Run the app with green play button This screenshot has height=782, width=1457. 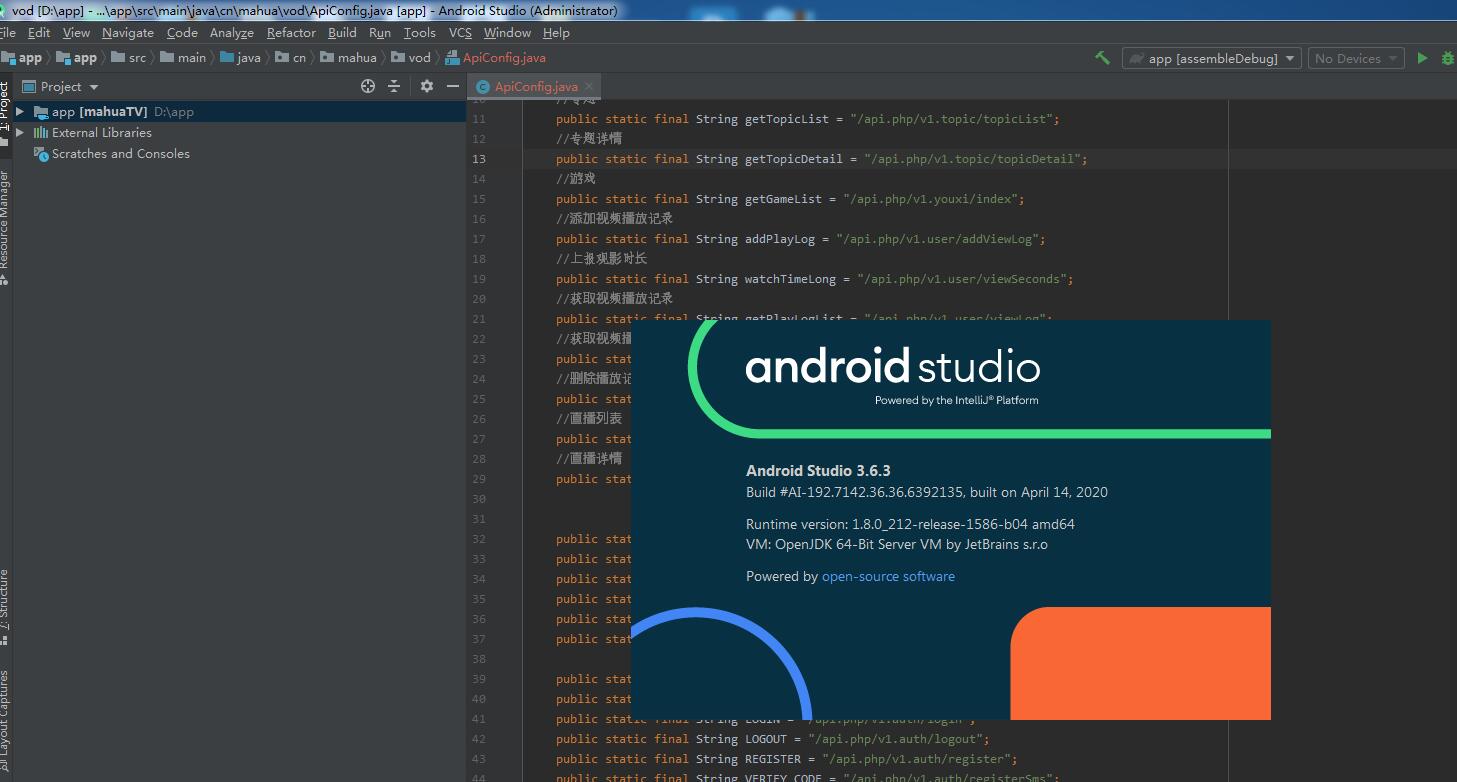[x=1422, y=58]
